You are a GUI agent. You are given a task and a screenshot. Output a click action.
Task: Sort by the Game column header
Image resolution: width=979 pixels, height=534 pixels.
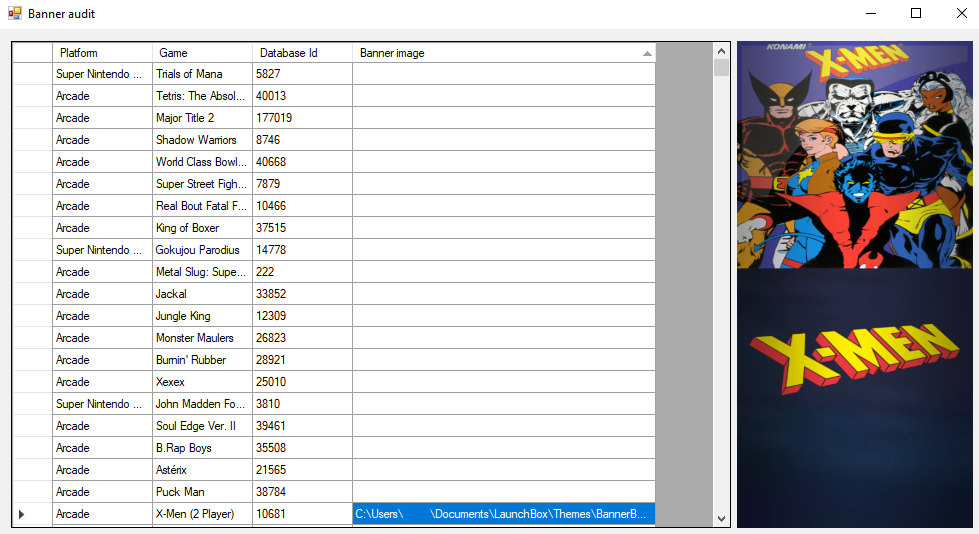pos(202,52)
